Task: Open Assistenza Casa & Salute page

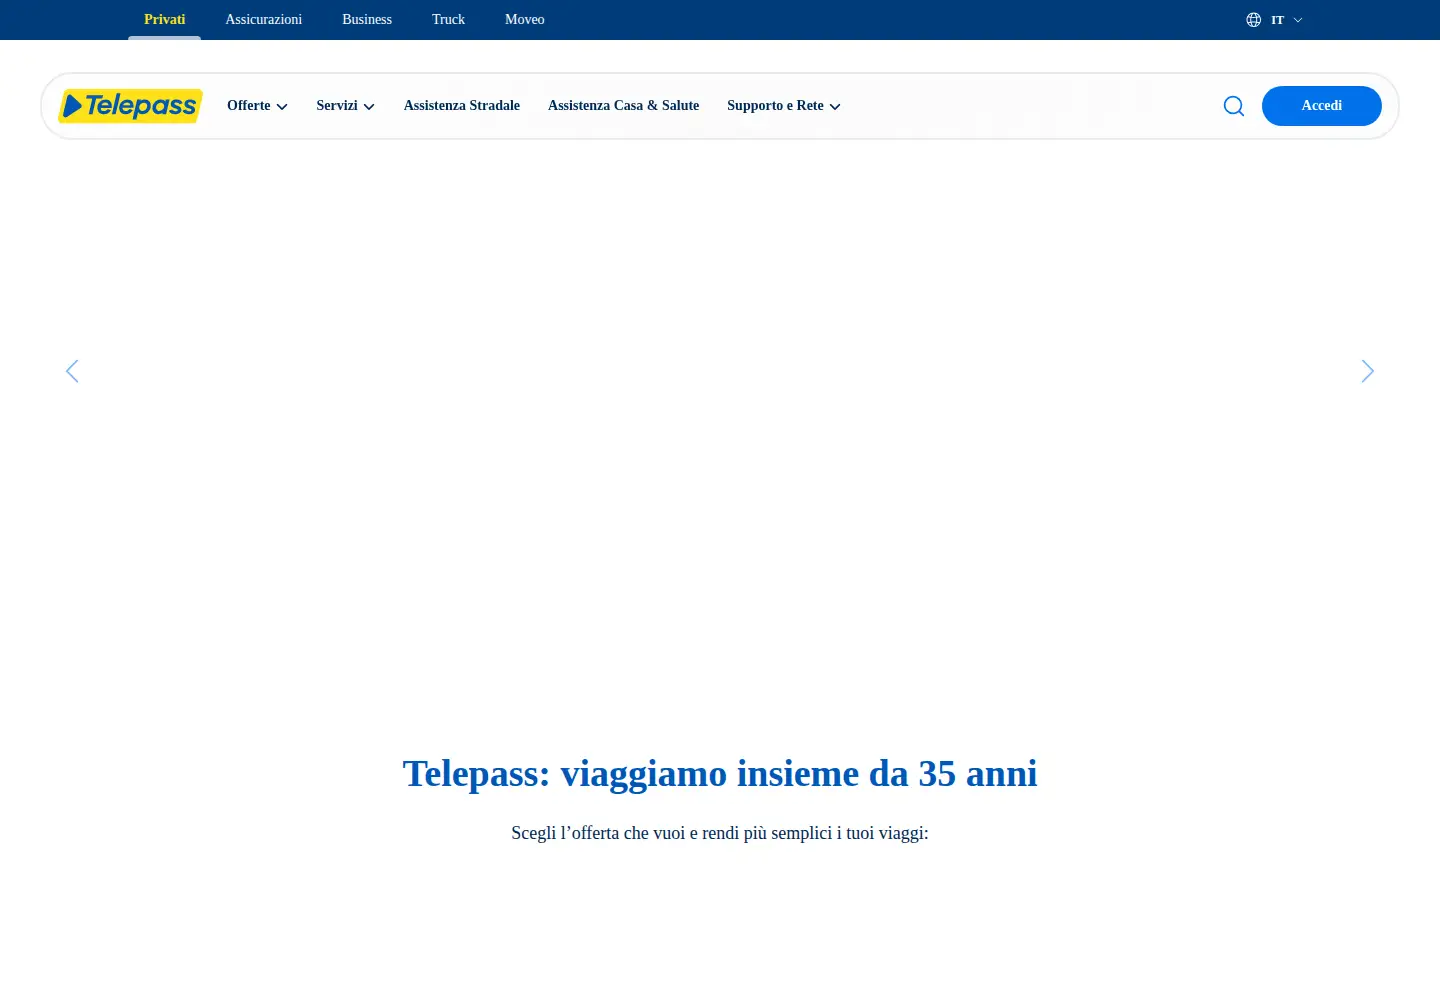Action: [x=624, y=106]
